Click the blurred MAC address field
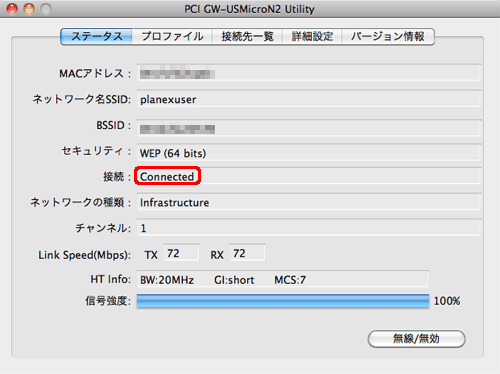 pos(309,72)
